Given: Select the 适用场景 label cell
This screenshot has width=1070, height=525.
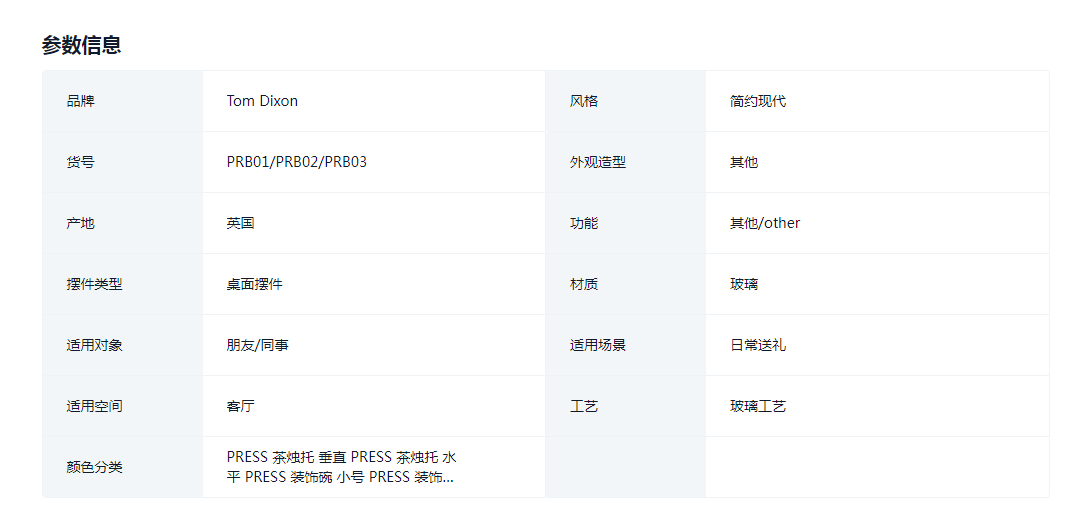Looking at the screenshot, I should 626,345.
